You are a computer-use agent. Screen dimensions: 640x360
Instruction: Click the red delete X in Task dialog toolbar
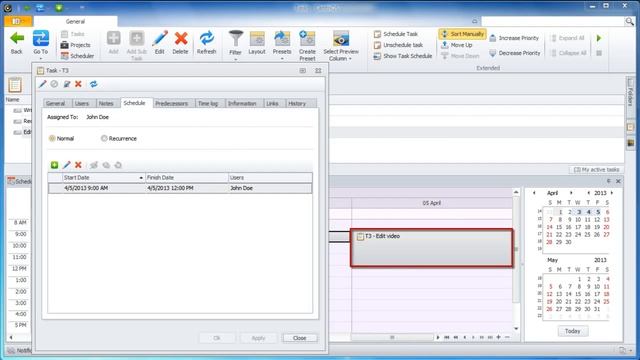click(78, 84)
